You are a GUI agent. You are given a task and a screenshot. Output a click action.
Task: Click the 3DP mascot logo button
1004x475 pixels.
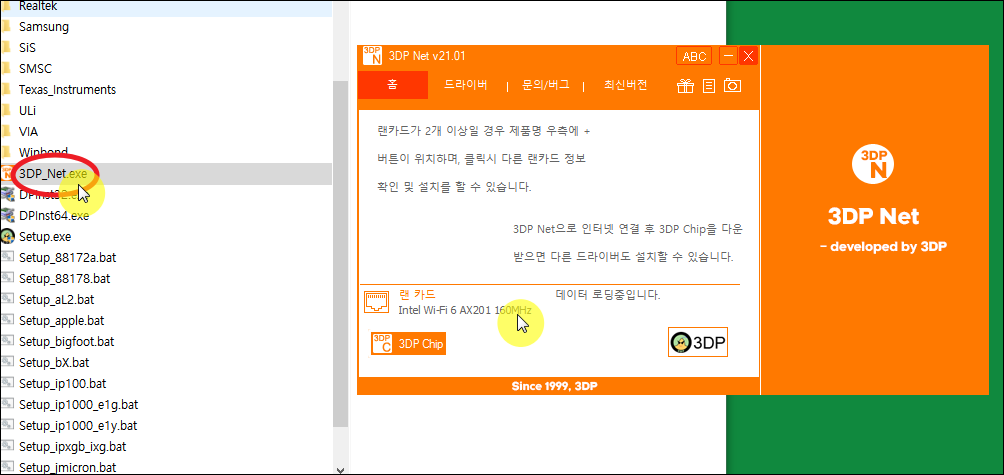tap(698, 342)
